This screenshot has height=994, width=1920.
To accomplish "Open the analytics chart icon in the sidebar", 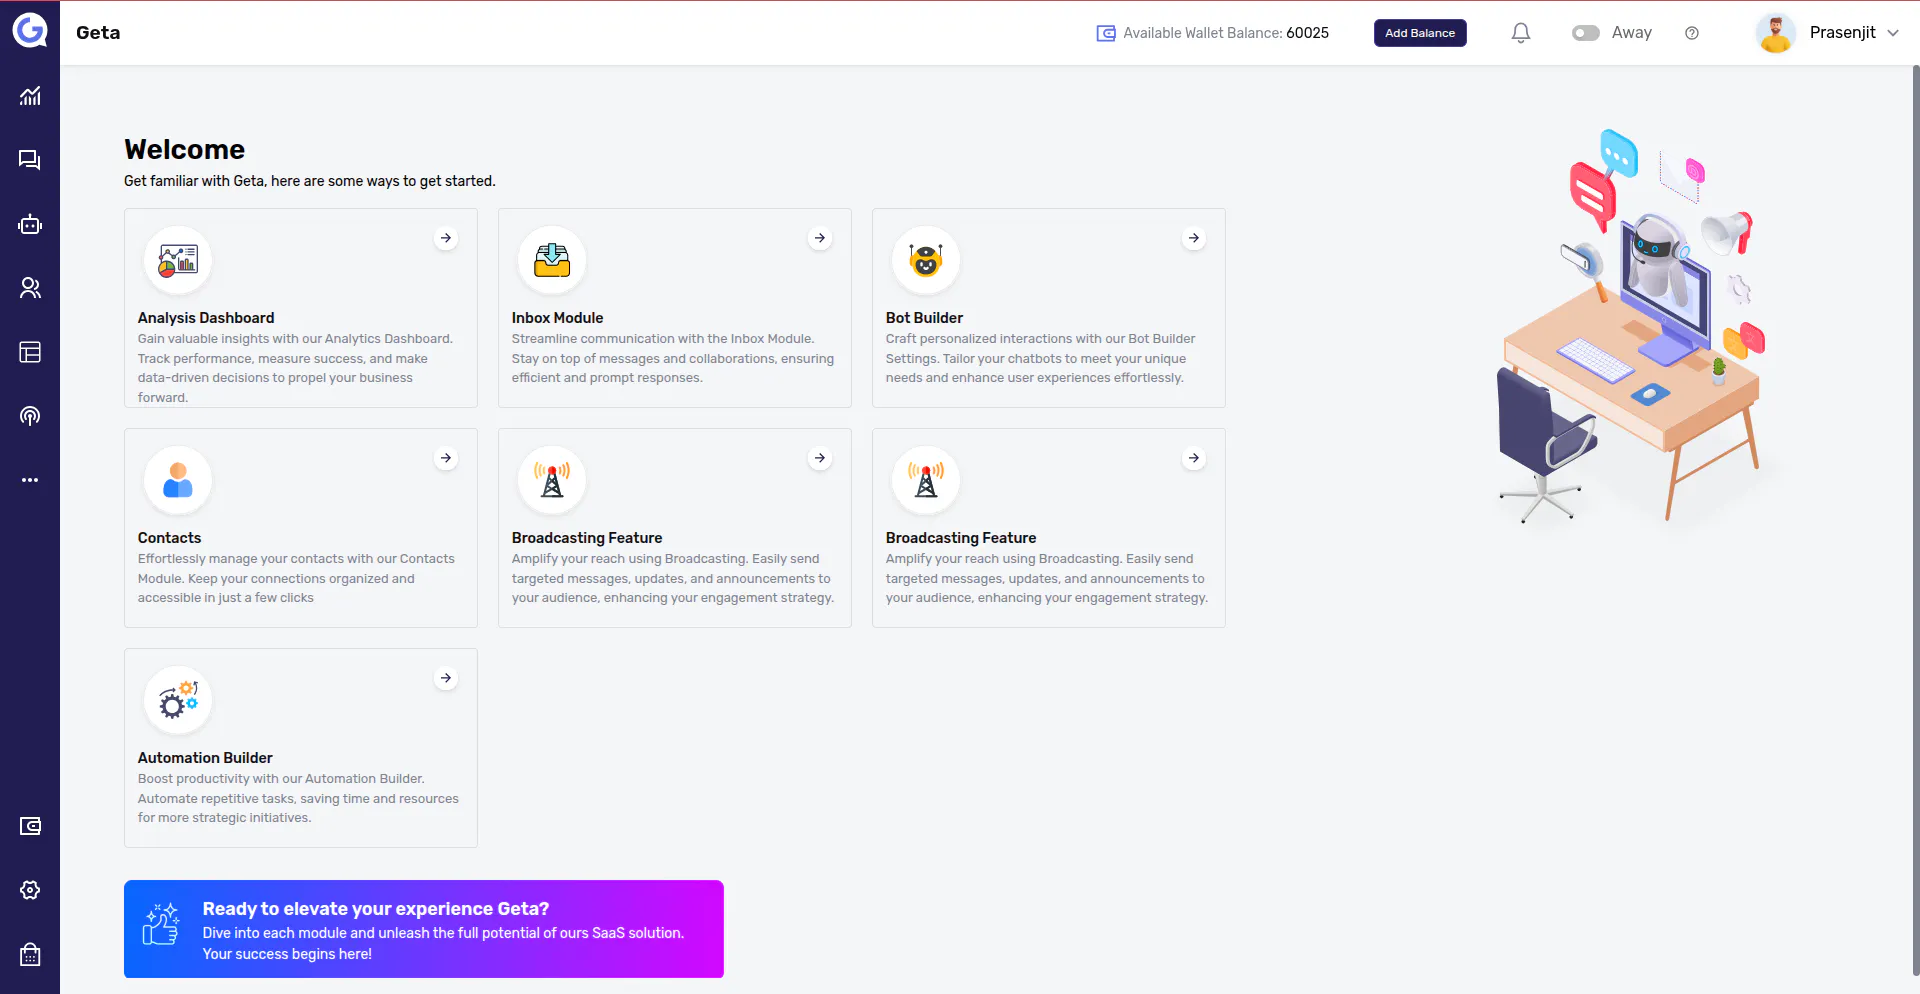I will click(30, 96).
